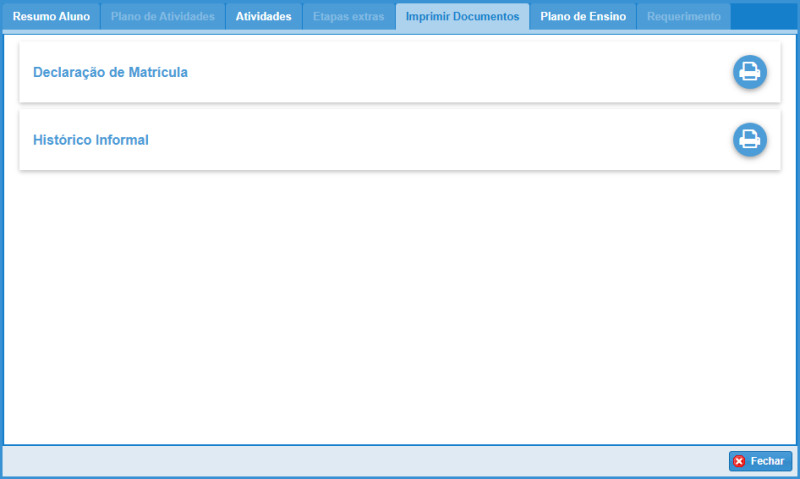This screenshot has width=800, height=479.
Task: Go to the Etapas extras tab
Action: [x=348, y=17]
